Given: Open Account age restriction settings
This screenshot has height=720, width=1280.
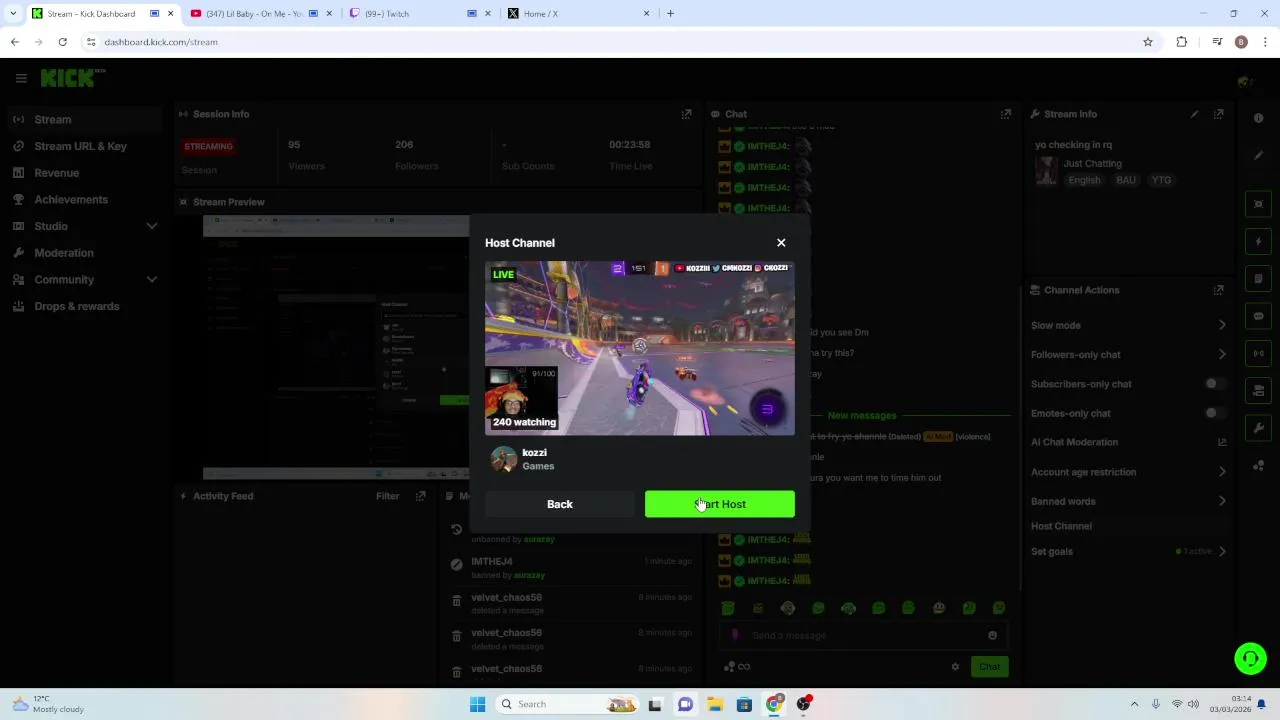Looking at the screenshot, I should (1128, 472).
